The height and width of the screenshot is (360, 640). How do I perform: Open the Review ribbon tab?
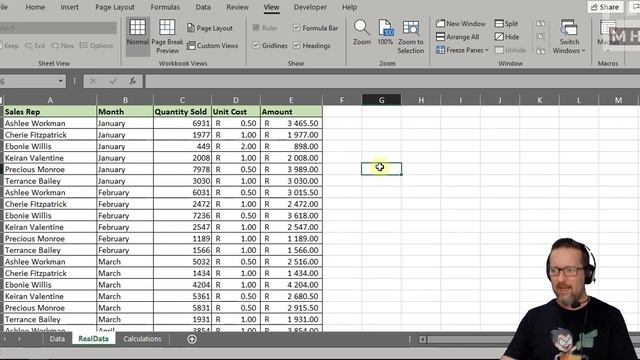(237, 7)
